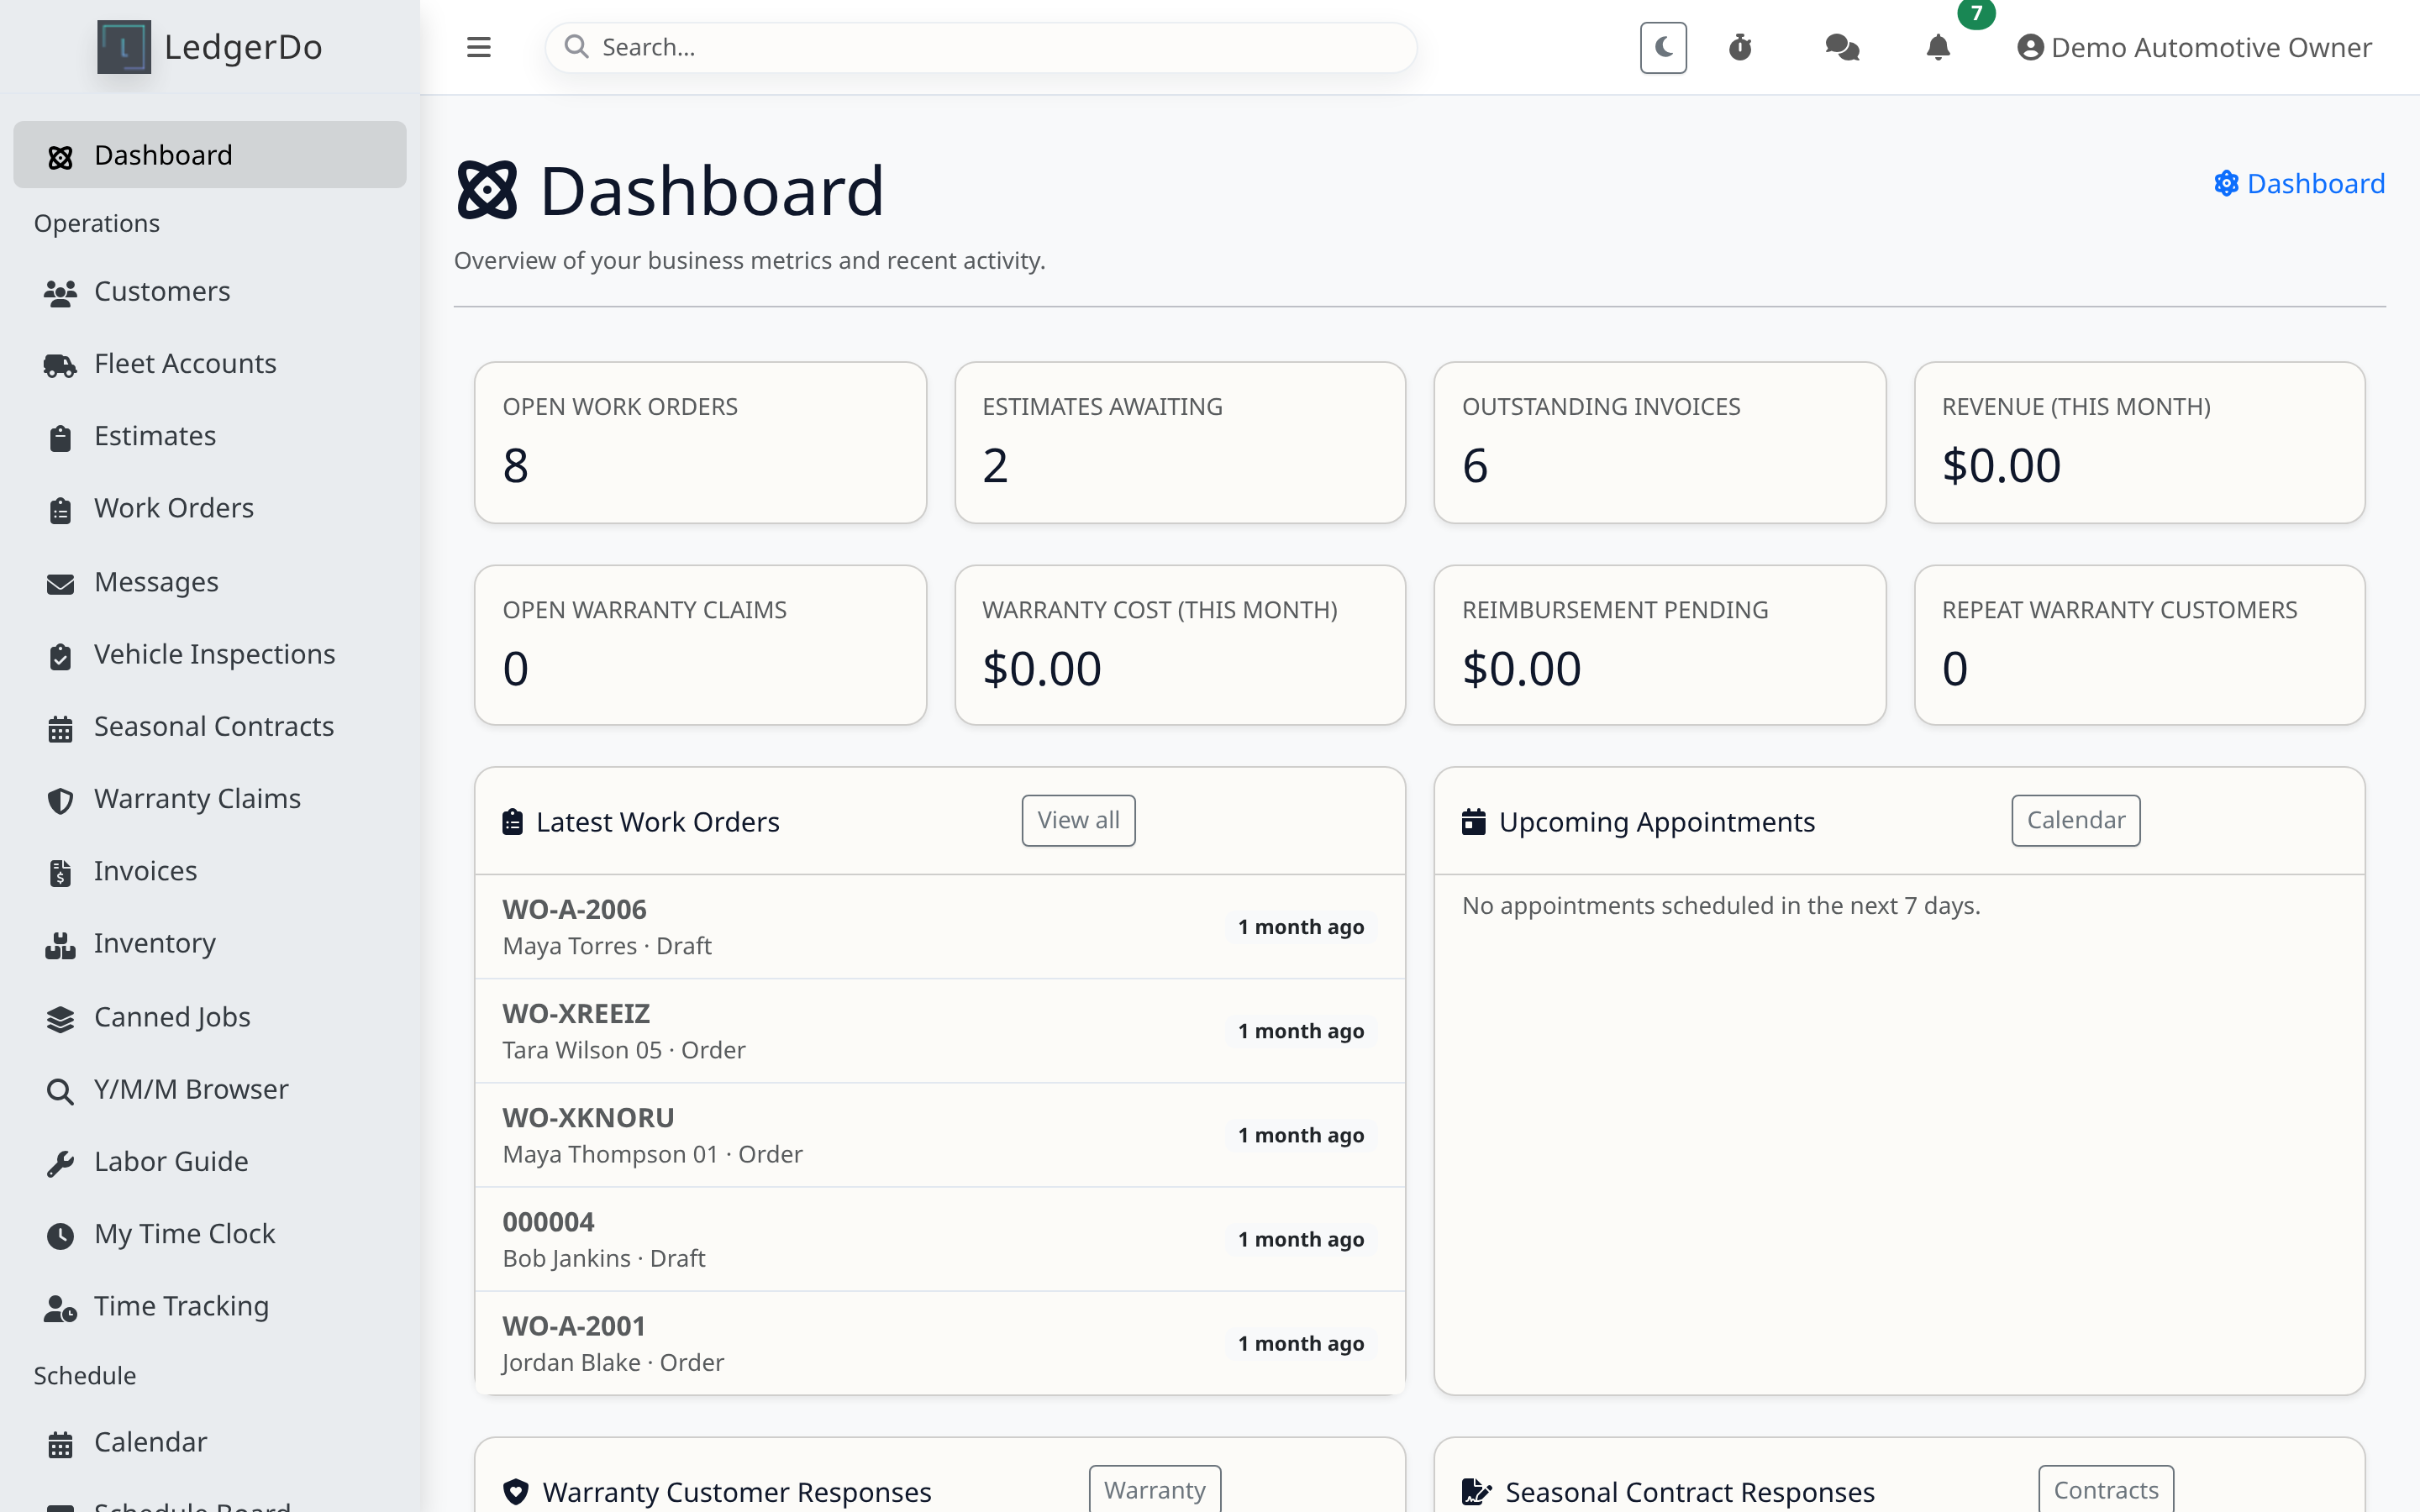Open work order WO-A-2001

point(940,1343)
